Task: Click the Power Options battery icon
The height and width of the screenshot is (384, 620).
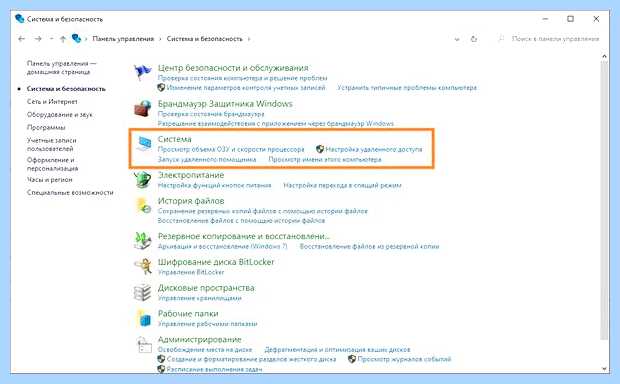Action: point(142,180)
